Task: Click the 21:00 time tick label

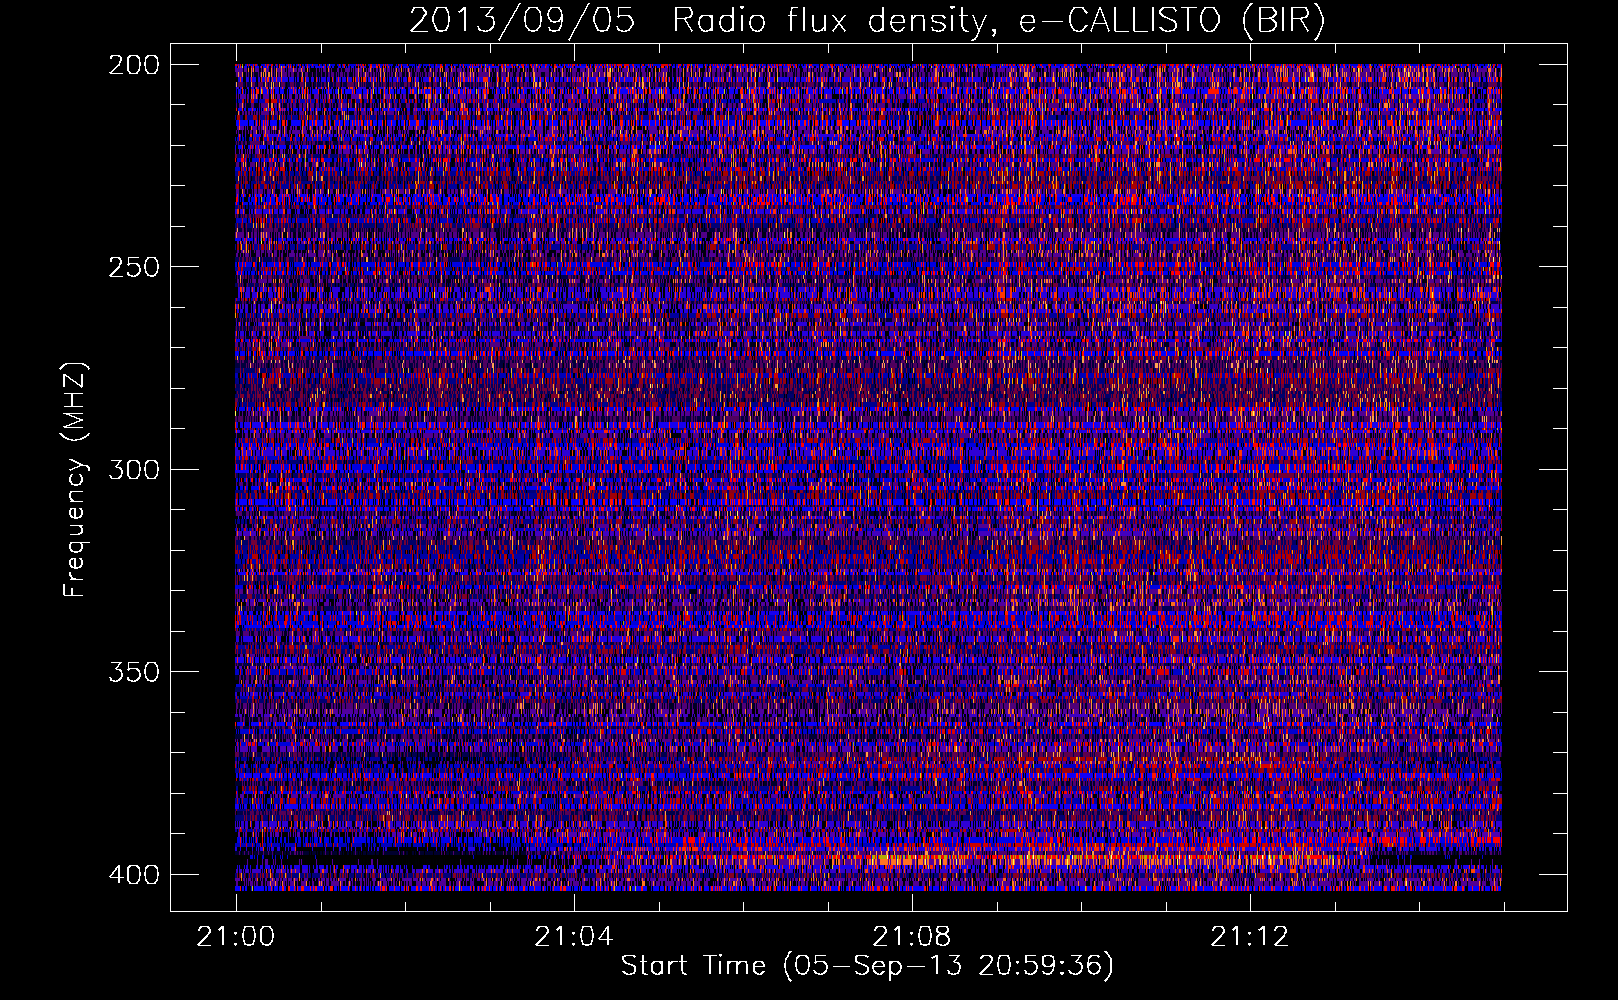Action: [236, 937]
